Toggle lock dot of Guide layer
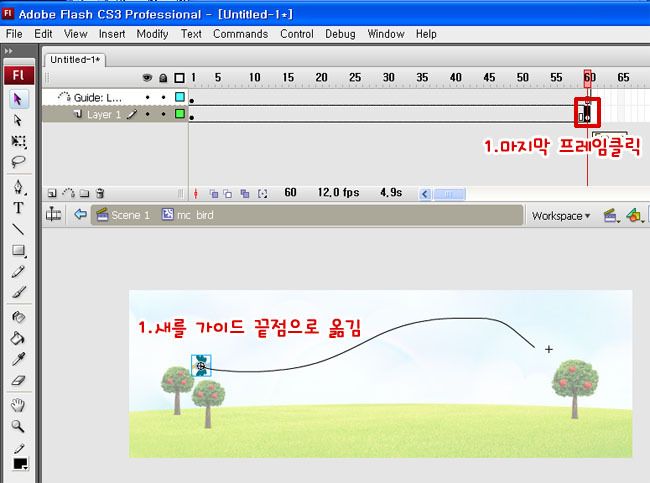This screenshot has width=650, height=483. [163, 97]
